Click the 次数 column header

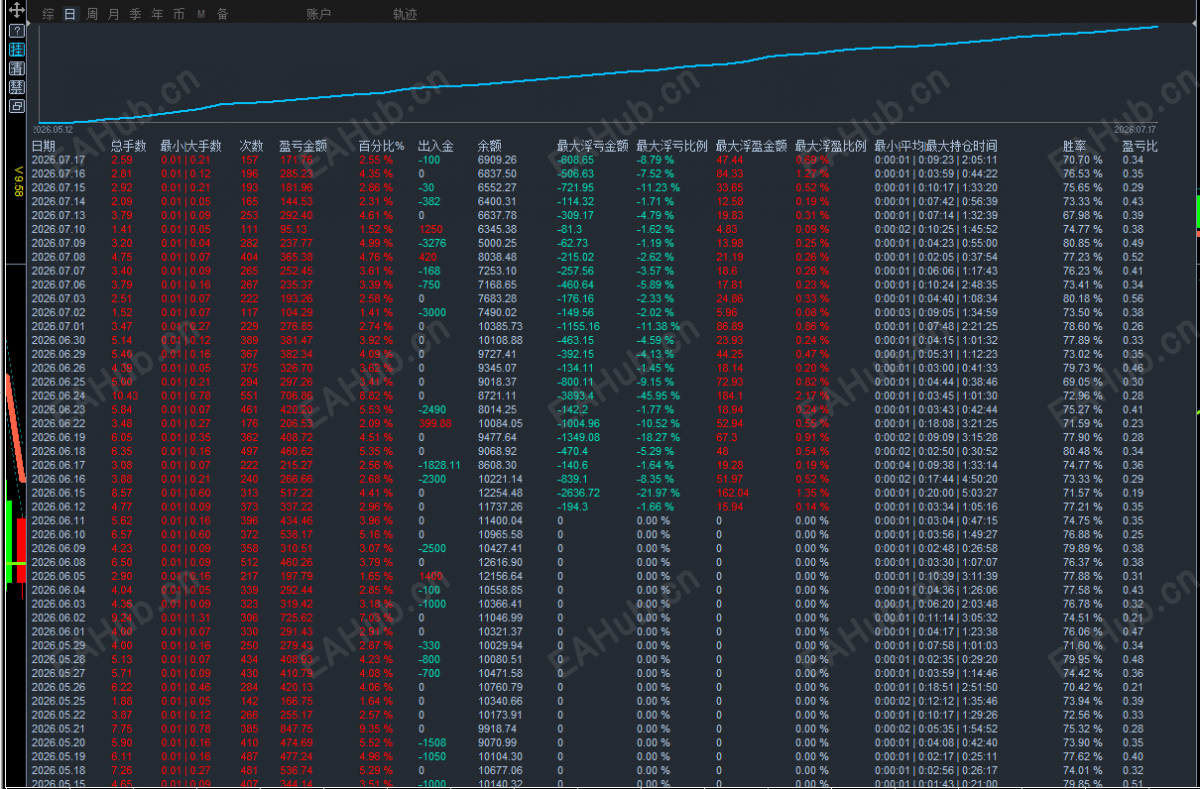[252, 146]
